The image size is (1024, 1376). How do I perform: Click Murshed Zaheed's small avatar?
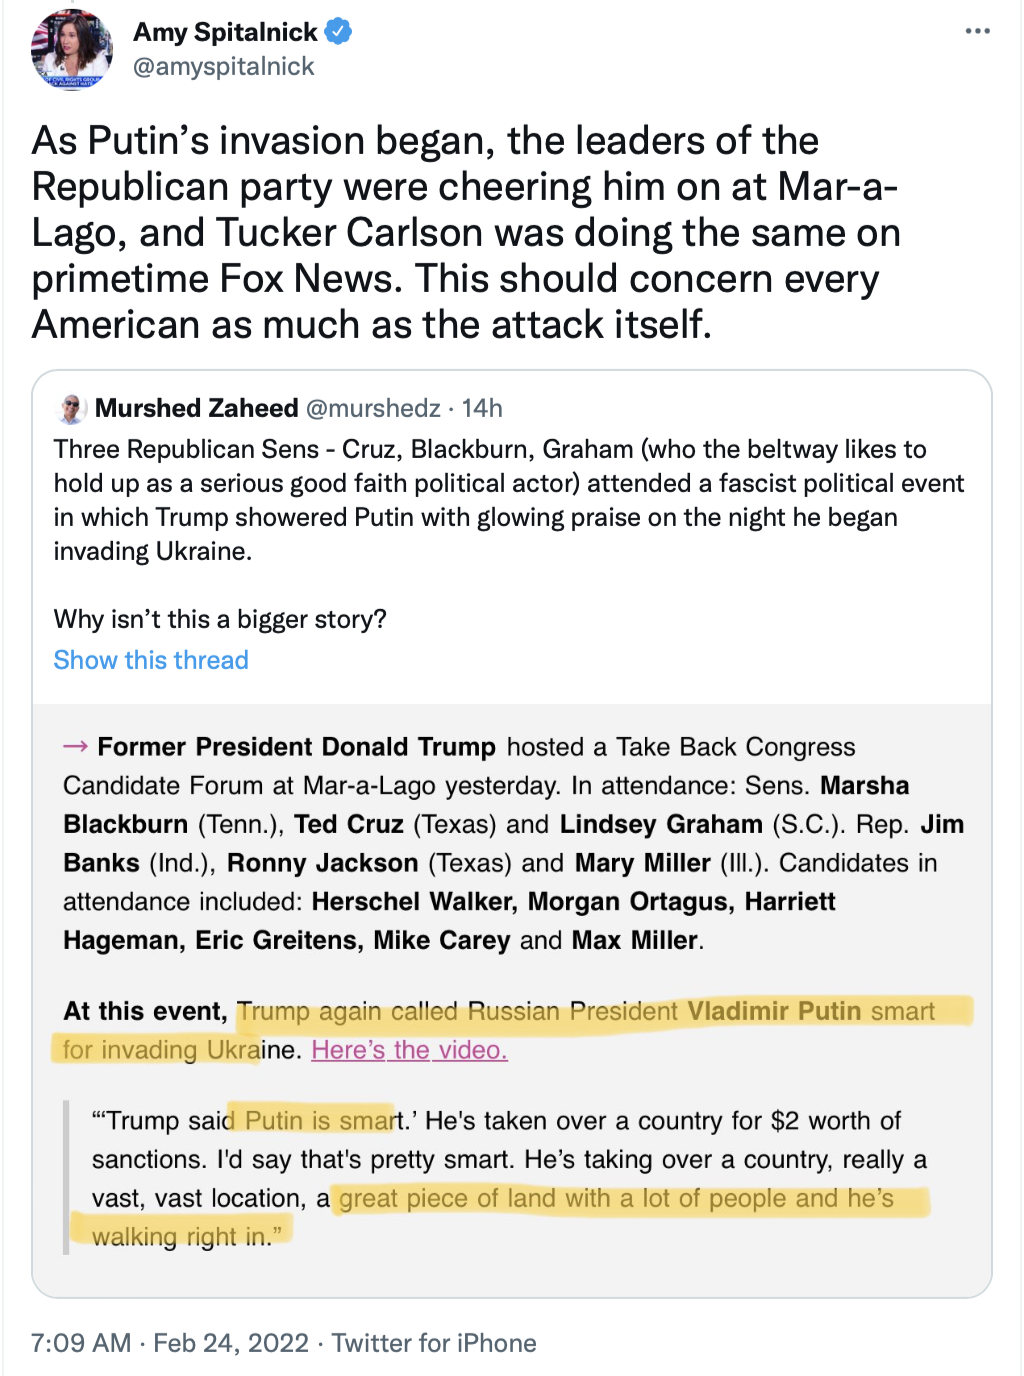point(71,409)
